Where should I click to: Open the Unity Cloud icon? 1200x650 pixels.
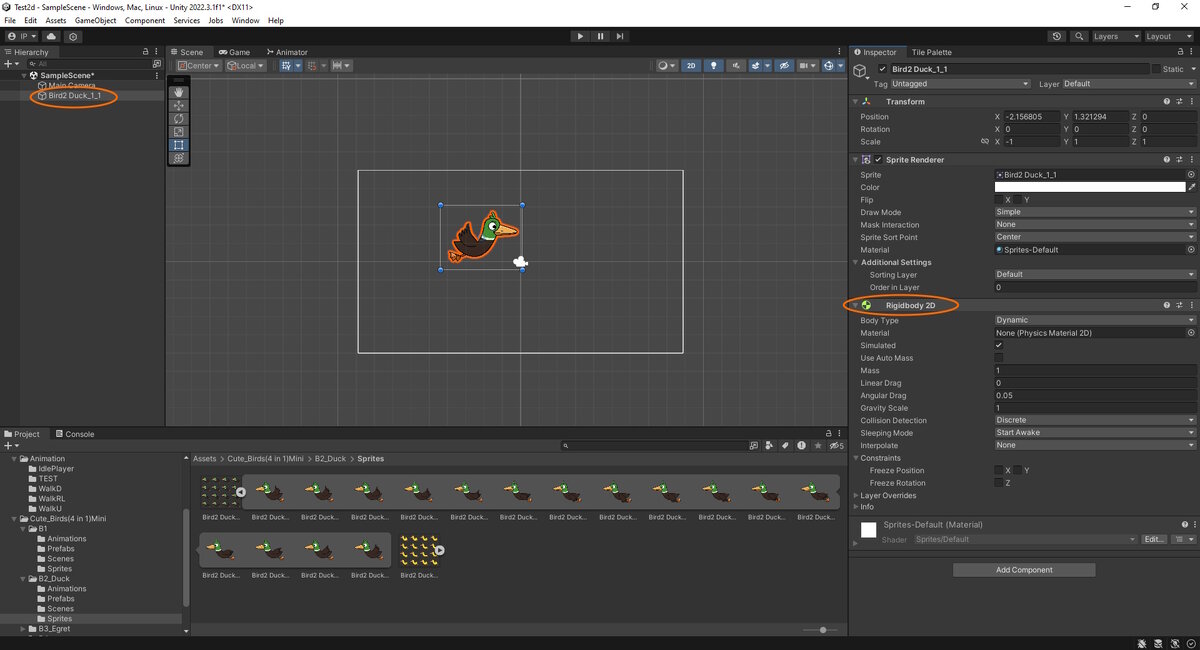point(51,36)
